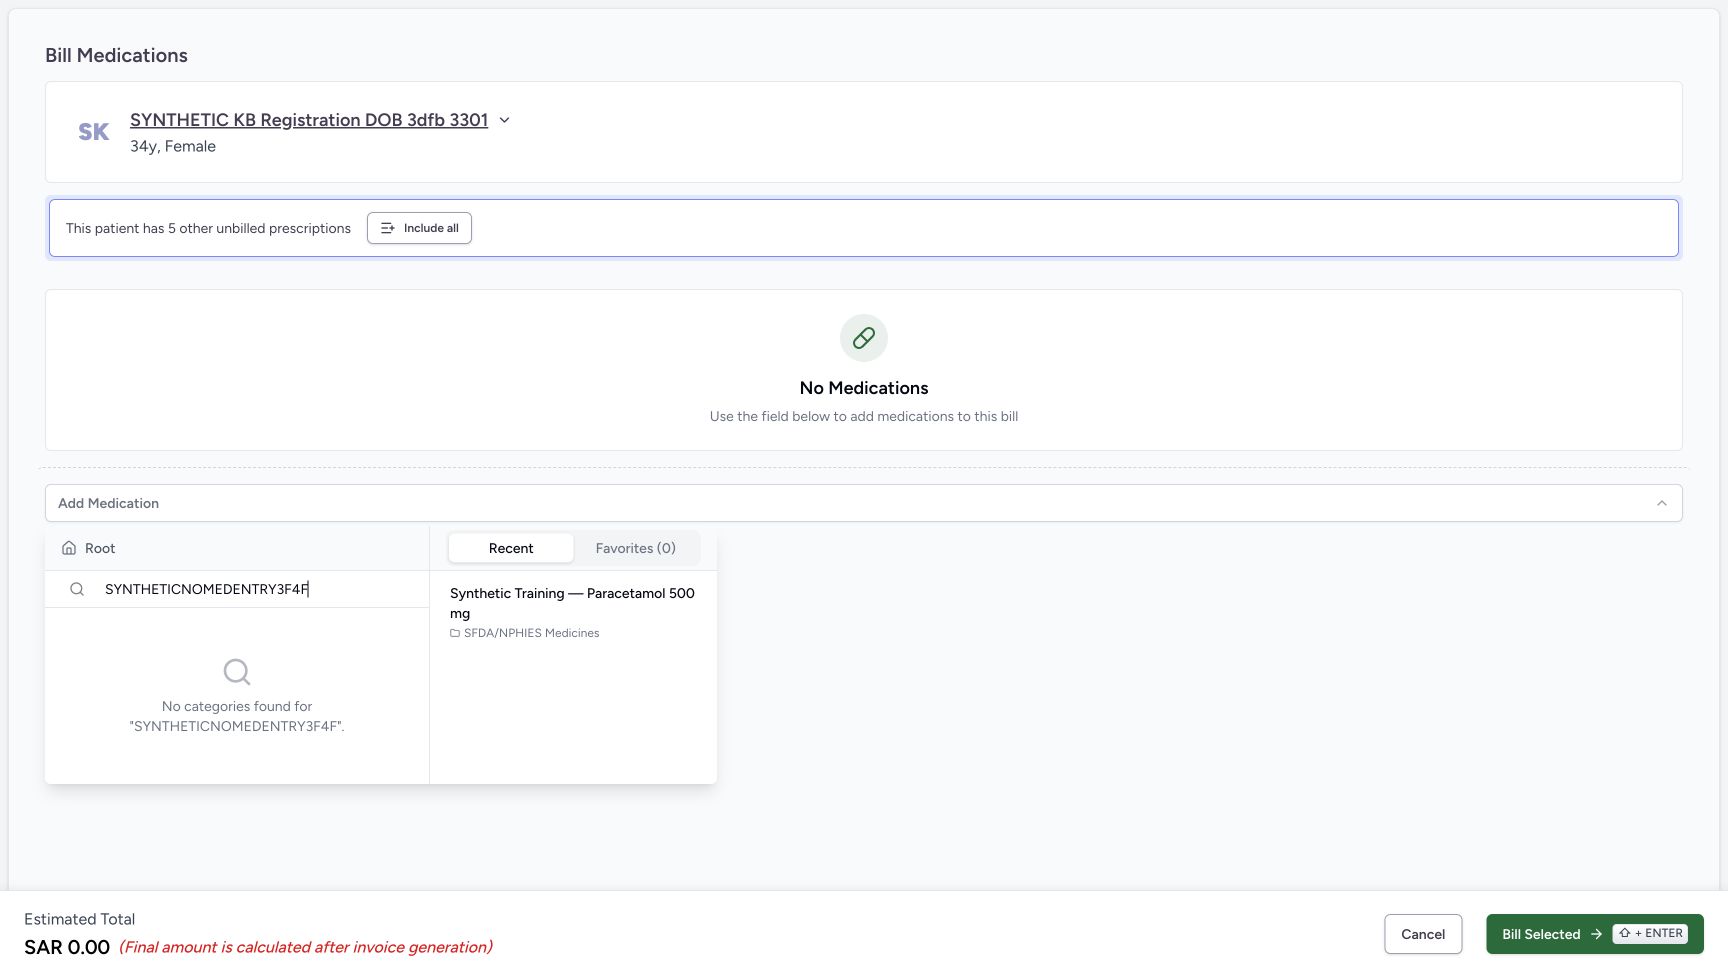Image resolution: width=1728 pixels, height=977 pixels.
Task: Click the arrow icon on Bill Selected
Action: [1596, 934]
